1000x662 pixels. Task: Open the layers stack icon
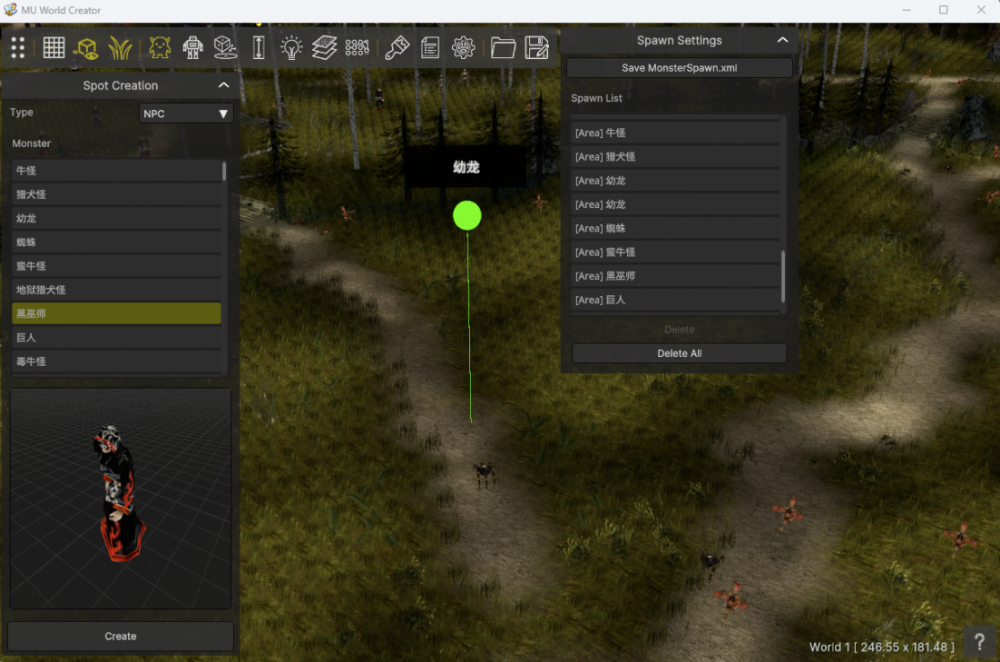[323, 47]
